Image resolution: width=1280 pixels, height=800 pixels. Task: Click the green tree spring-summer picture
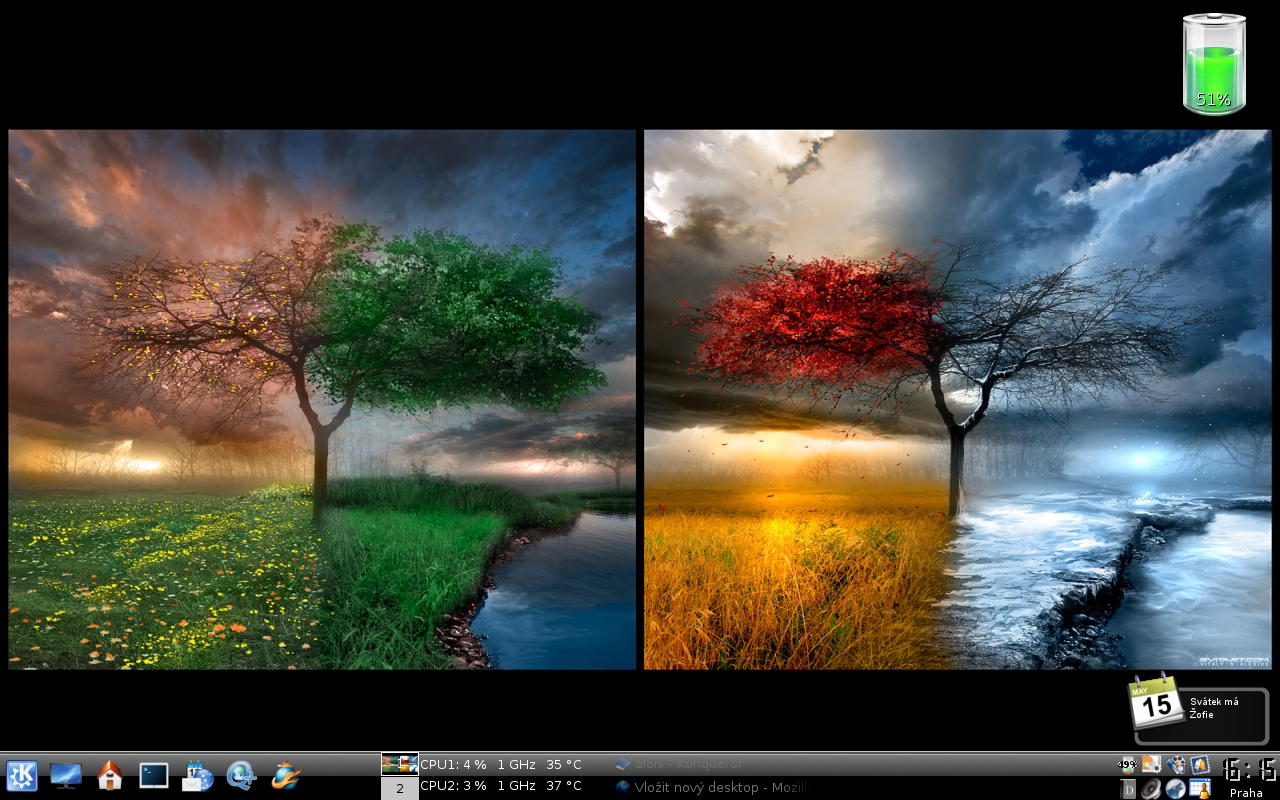322,399
